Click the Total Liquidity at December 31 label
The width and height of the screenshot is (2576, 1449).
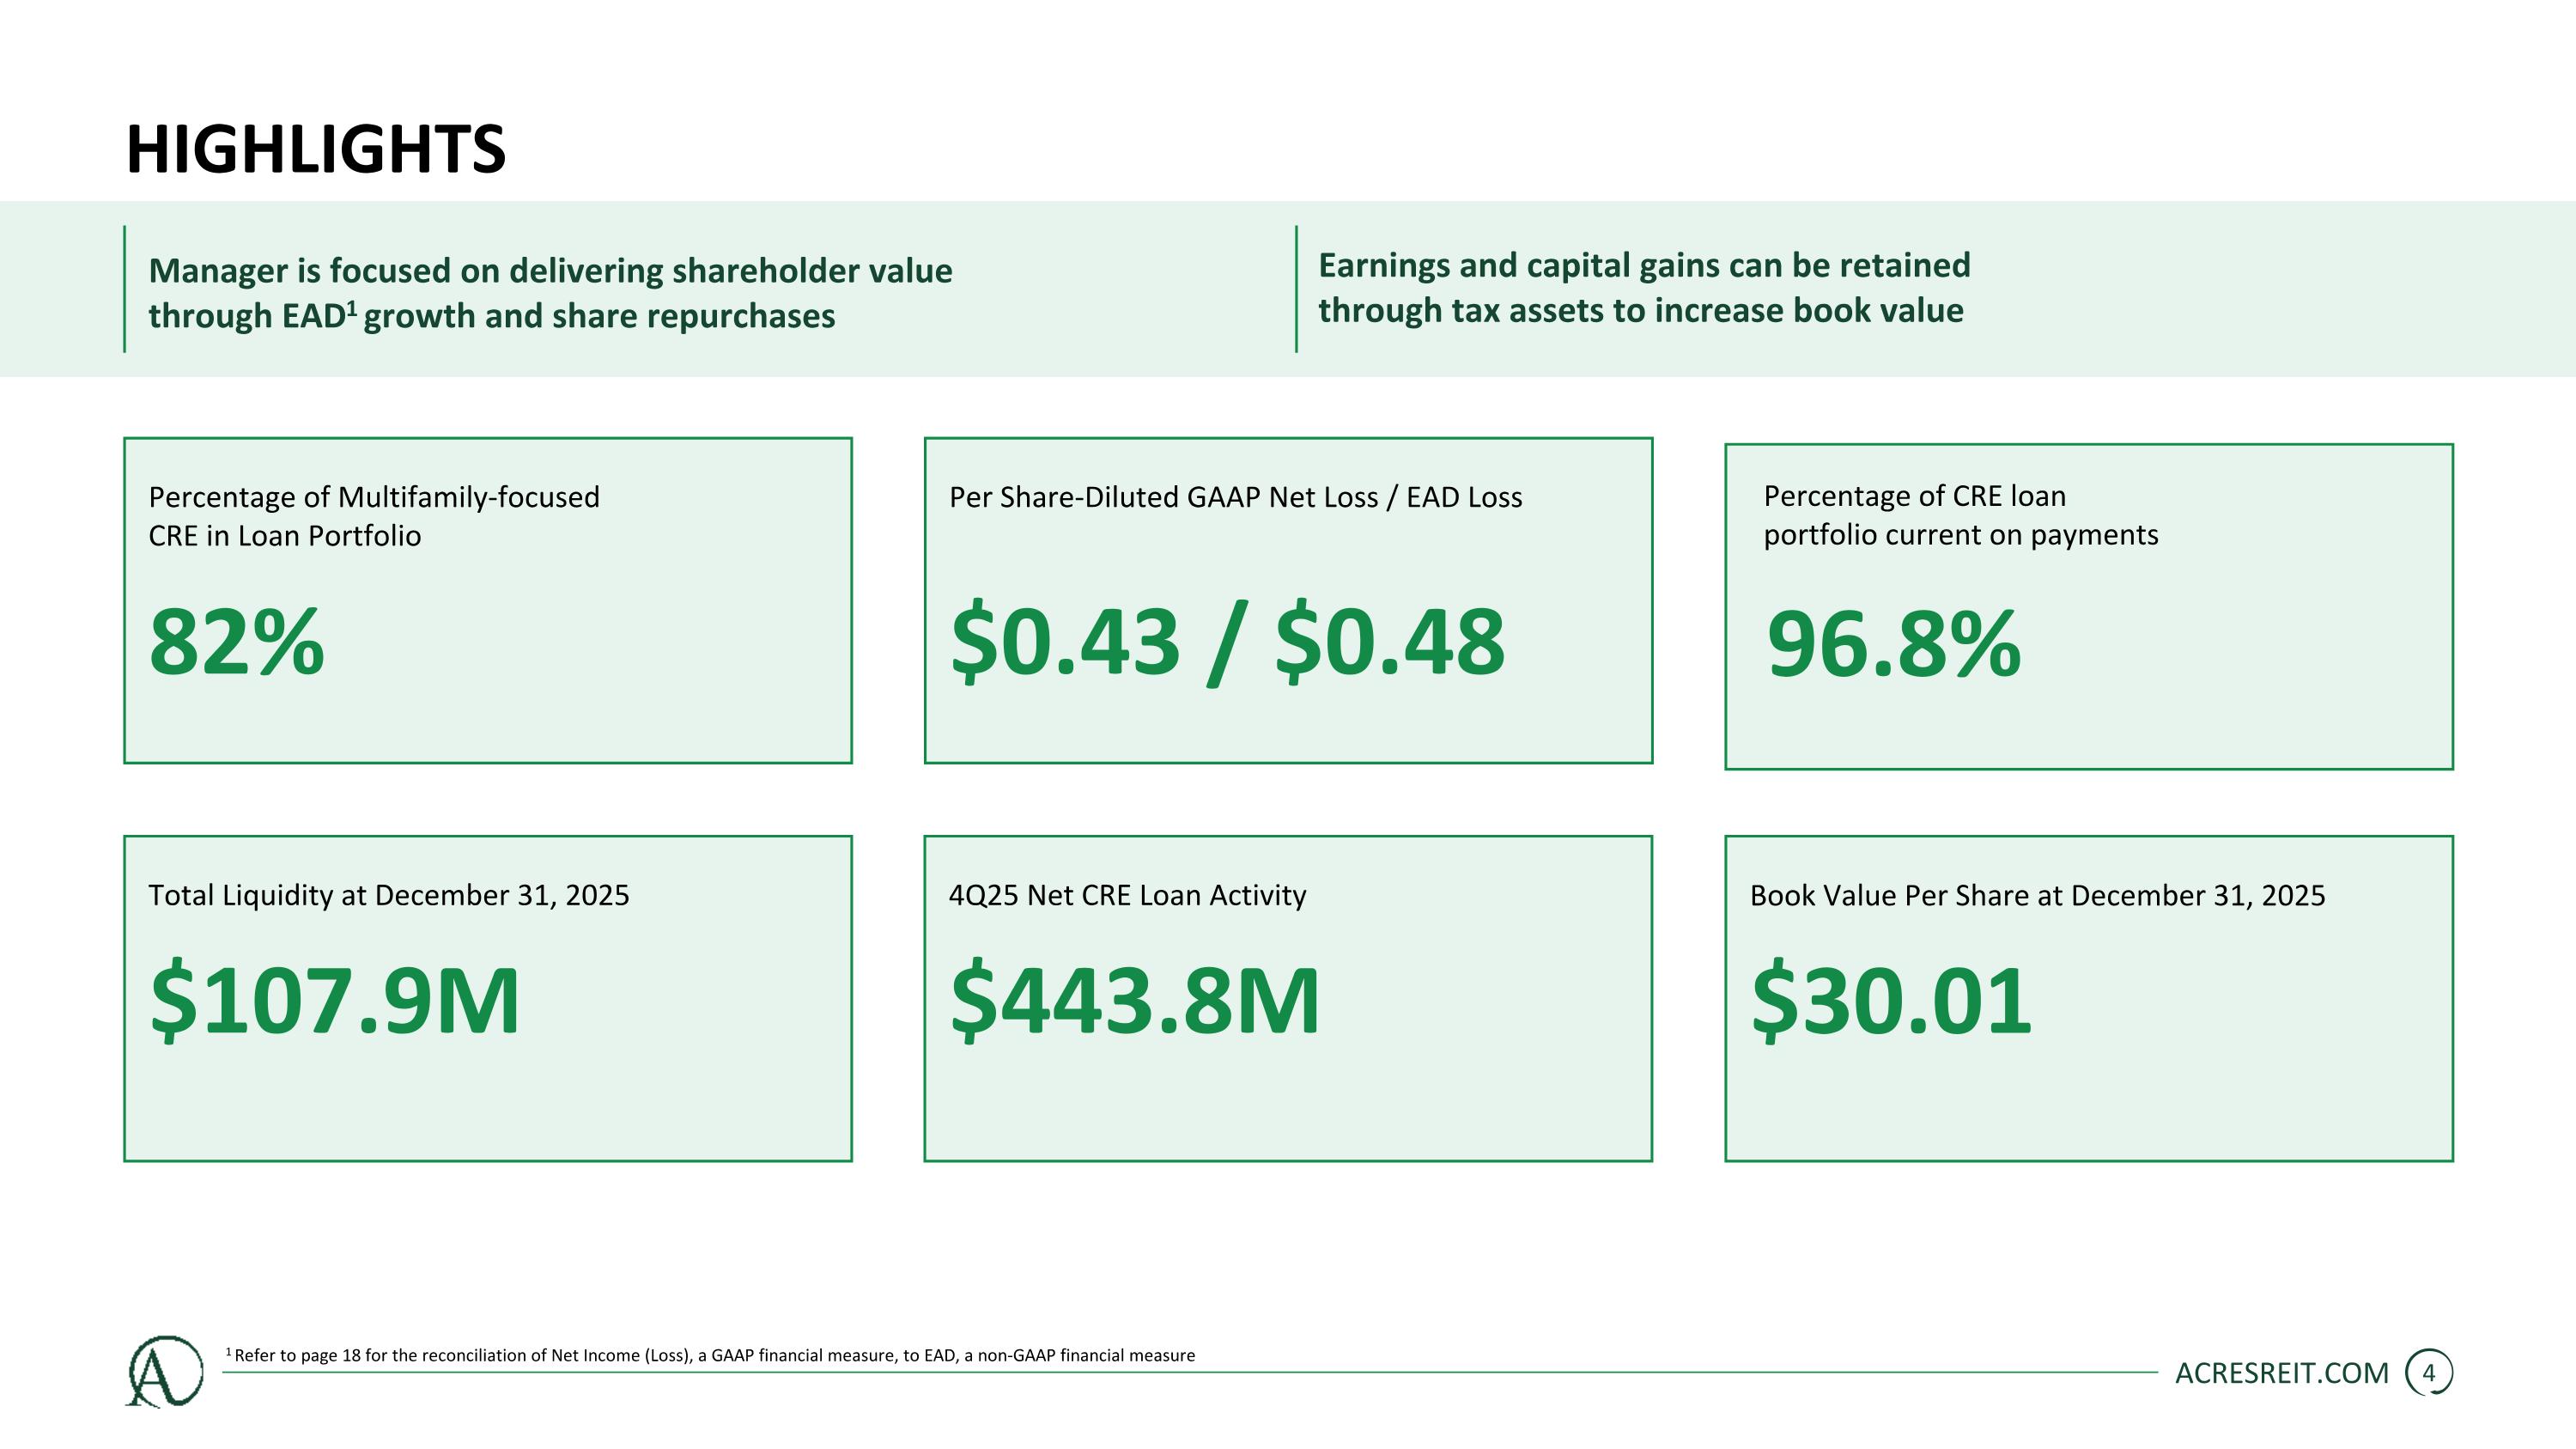389,895
